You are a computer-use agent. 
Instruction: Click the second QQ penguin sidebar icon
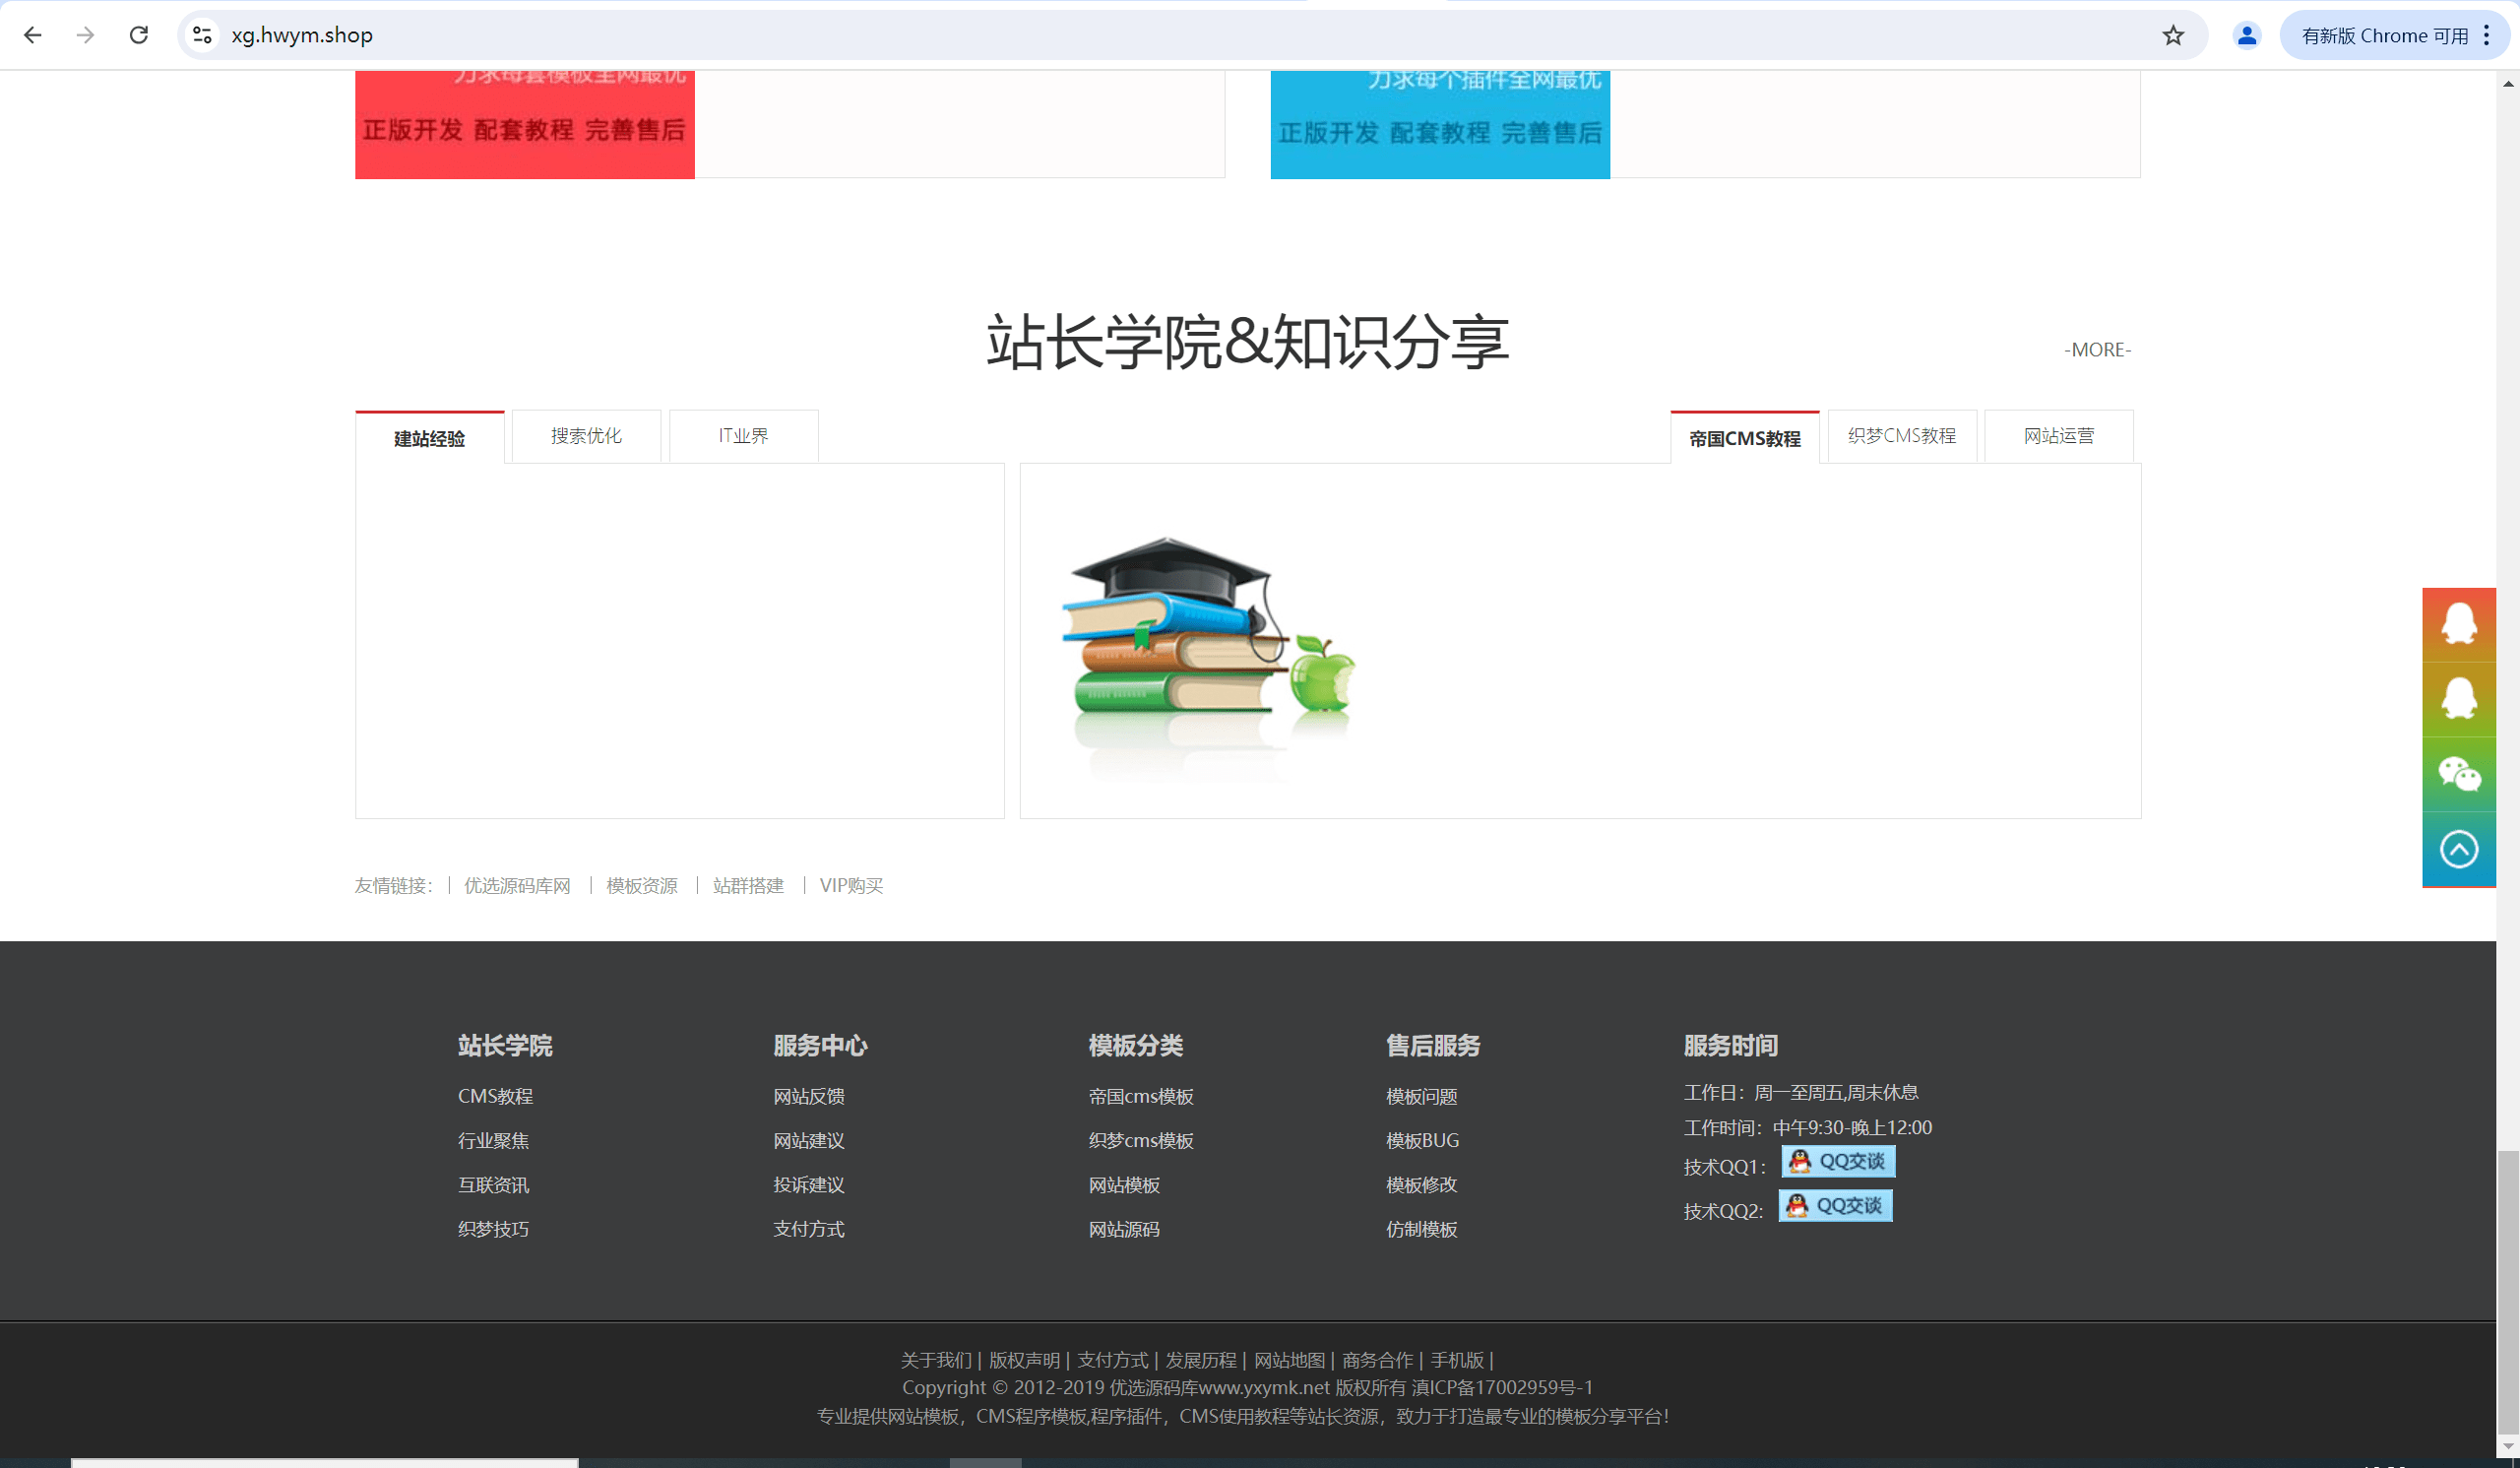[x=2459, y=698]
